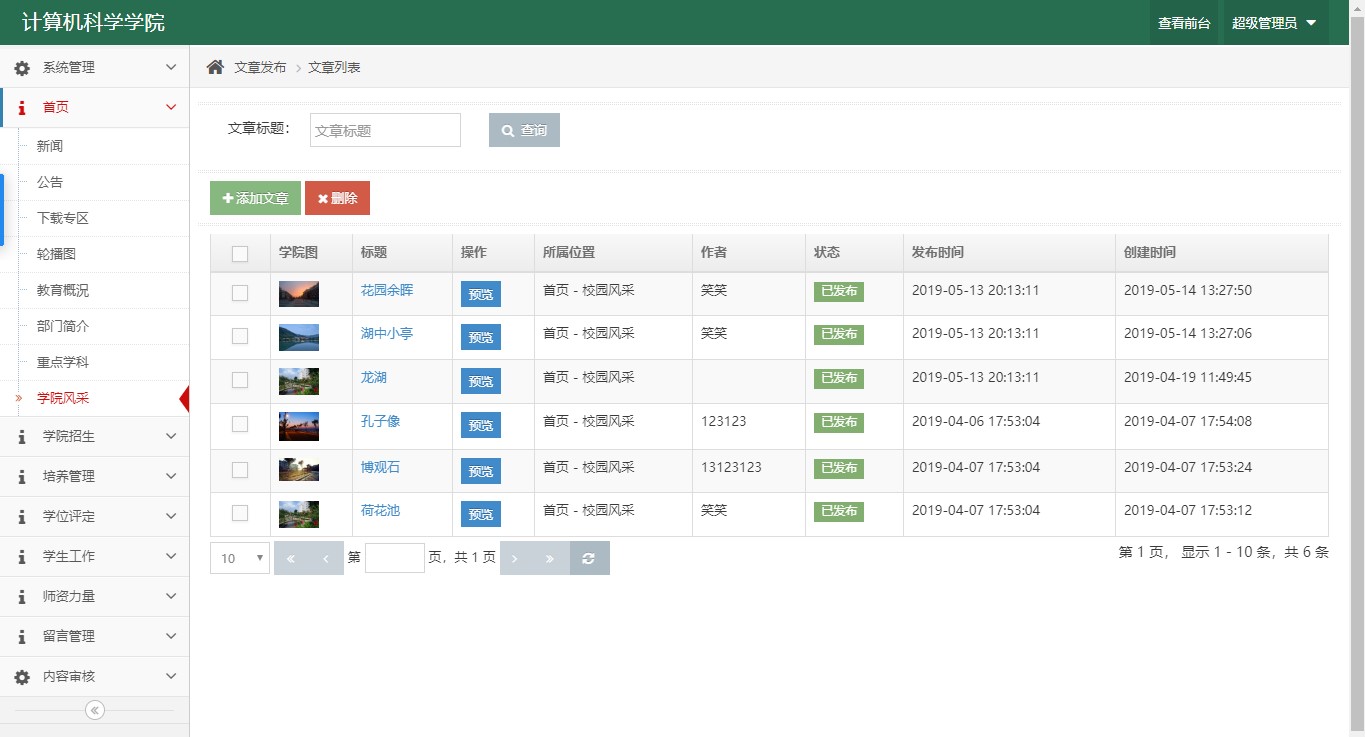
Task: Expand the 学院招生 sidebar section
Action: point(95,436)
